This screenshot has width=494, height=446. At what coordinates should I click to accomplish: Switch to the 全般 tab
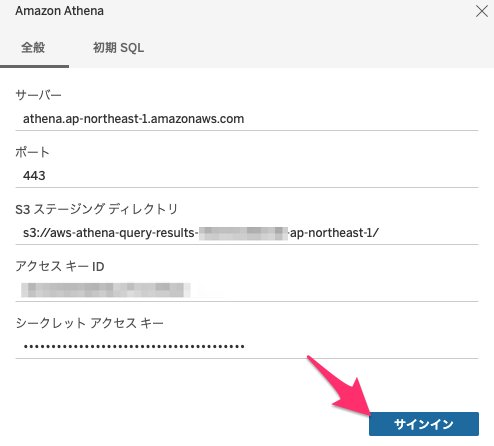click(x=33, y=48)
